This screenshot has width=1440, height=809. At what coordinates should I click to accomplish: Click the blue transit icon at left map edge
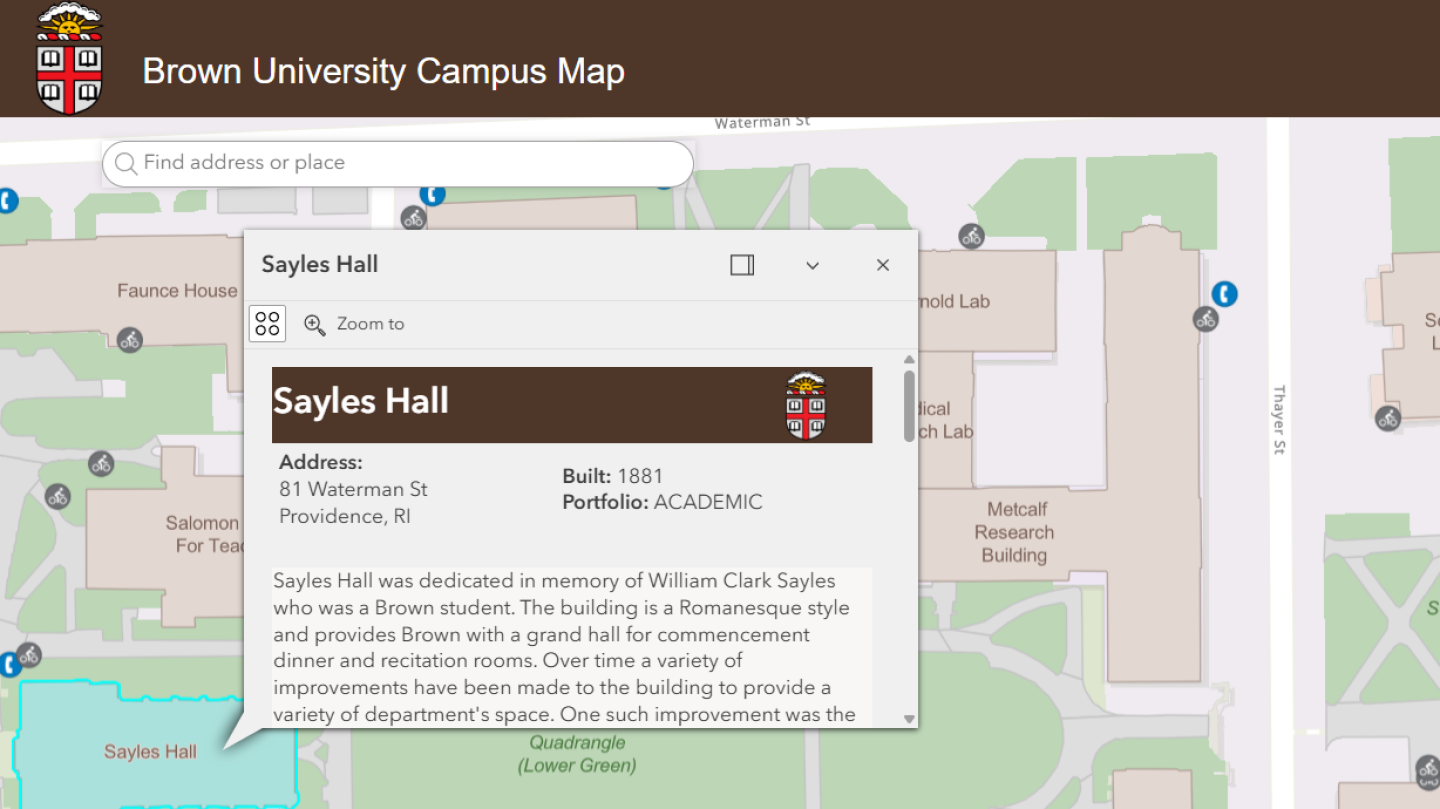8,200
